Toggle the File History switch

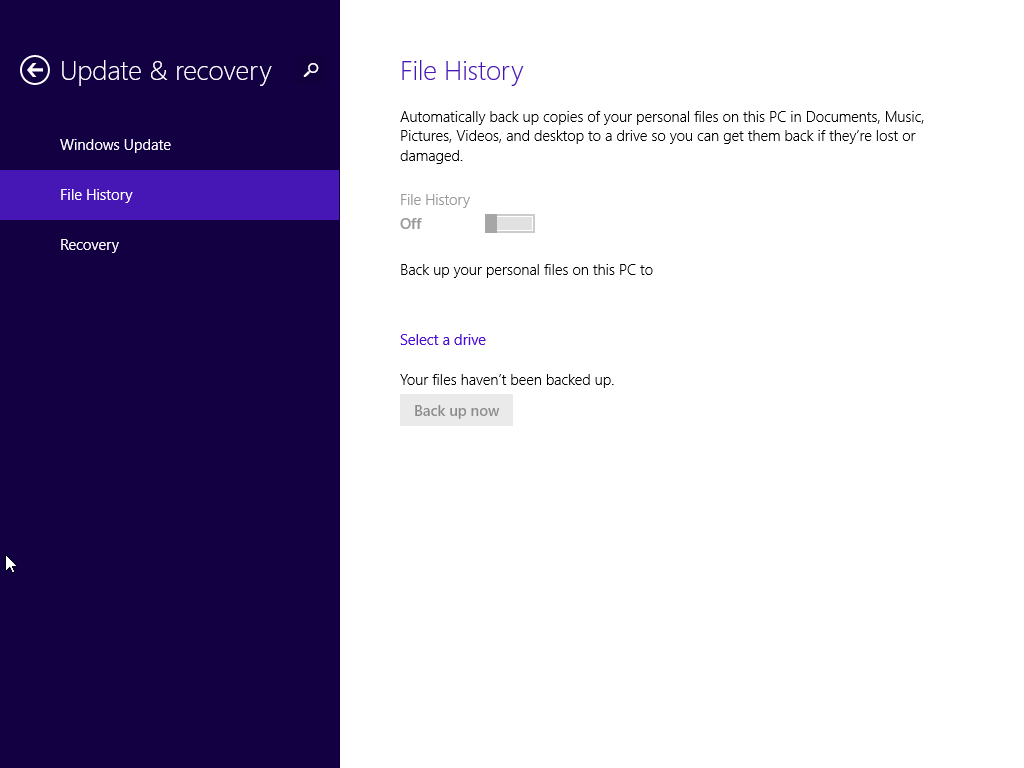510,224
